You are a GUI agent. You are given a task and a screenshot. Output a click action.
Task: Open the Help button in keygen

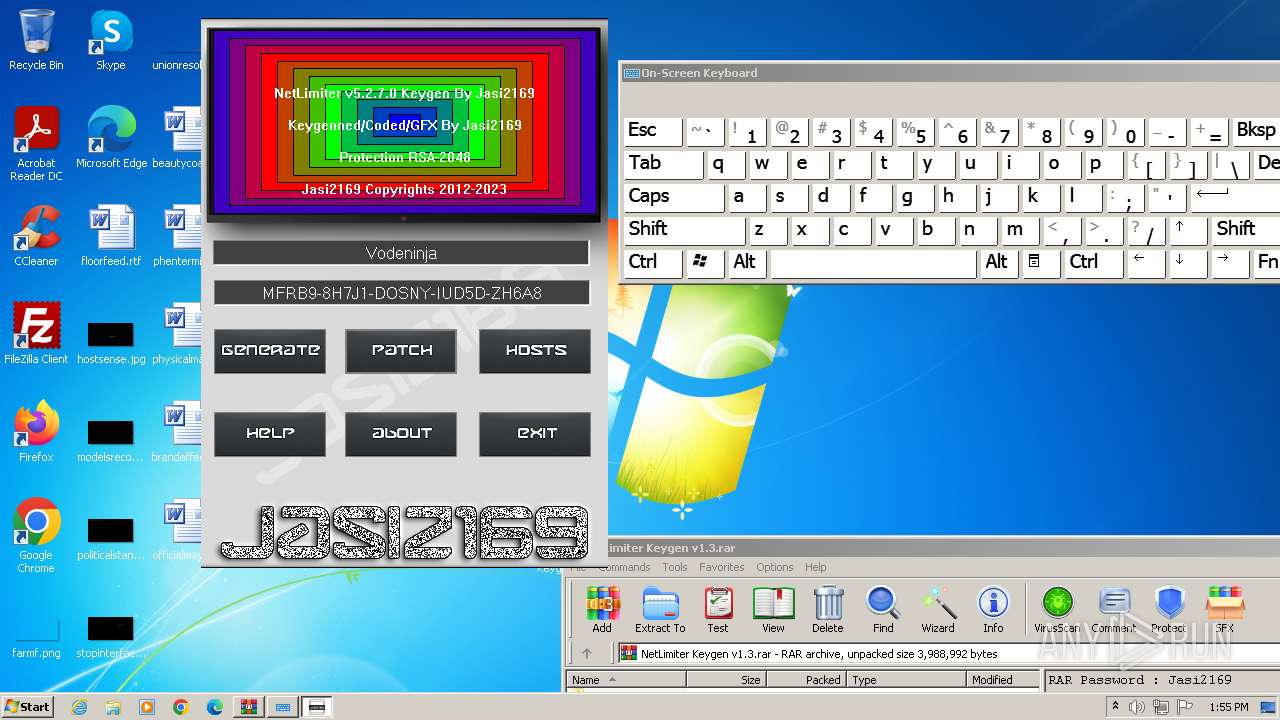pos(270,434)
